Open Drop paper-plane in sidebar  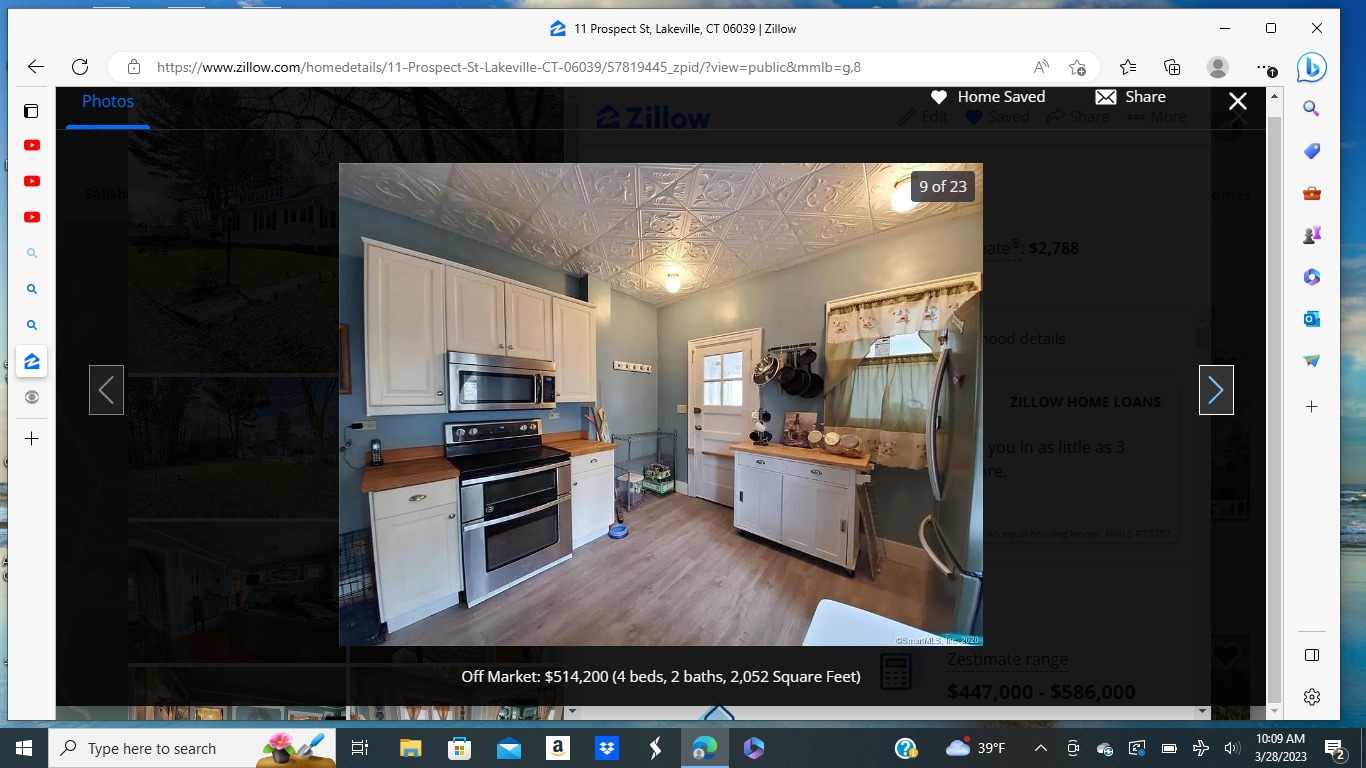[x=1312, y=361]
